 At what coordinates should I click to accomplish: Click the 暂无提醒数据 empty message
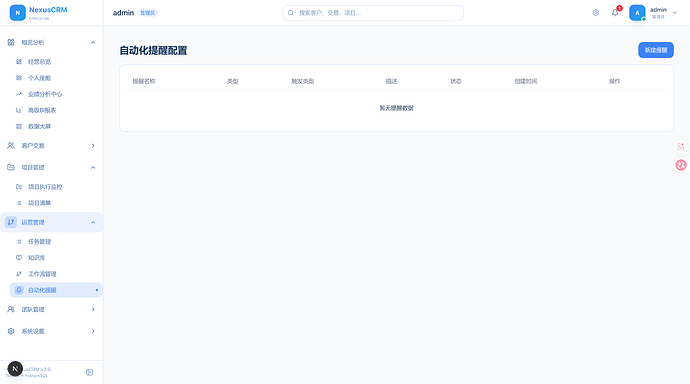(396, 108)
